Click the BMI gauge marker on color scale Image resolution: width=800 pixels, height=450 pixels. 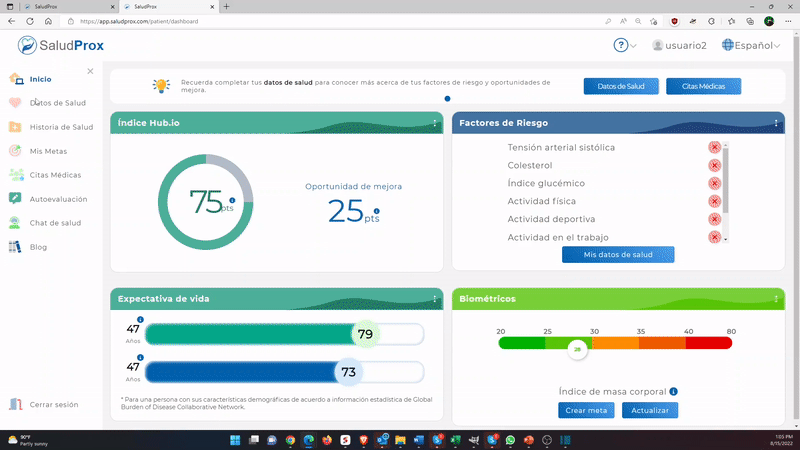tap(578, 349)
